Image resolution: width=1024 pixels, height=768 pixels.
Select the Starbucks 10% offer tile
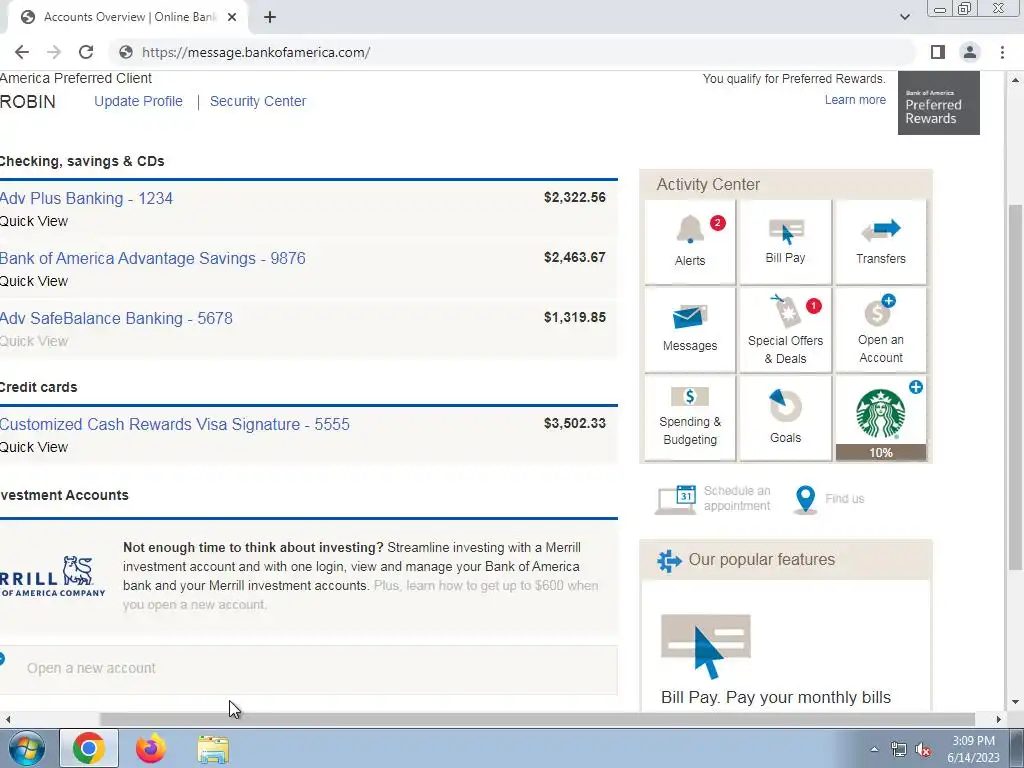point(880,418)
